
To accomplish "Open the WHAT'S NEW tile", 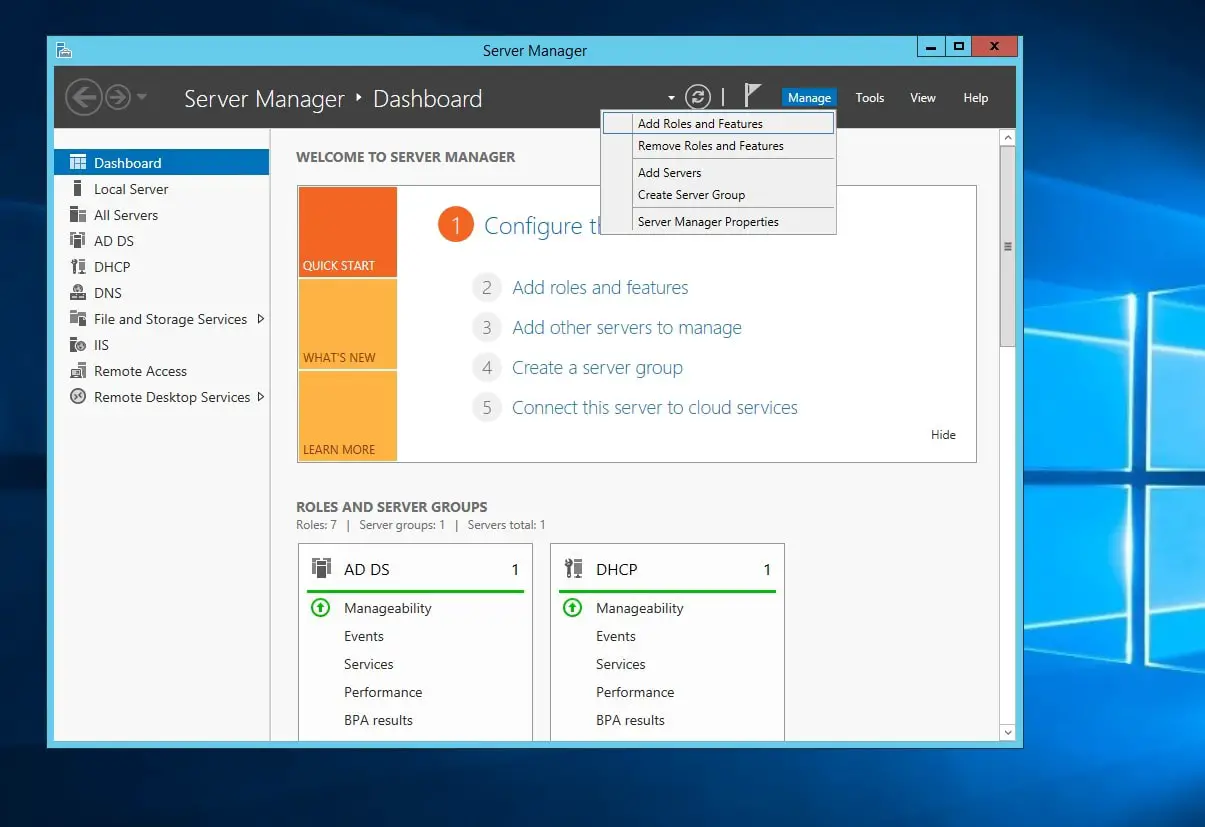I will coord(348,324).
